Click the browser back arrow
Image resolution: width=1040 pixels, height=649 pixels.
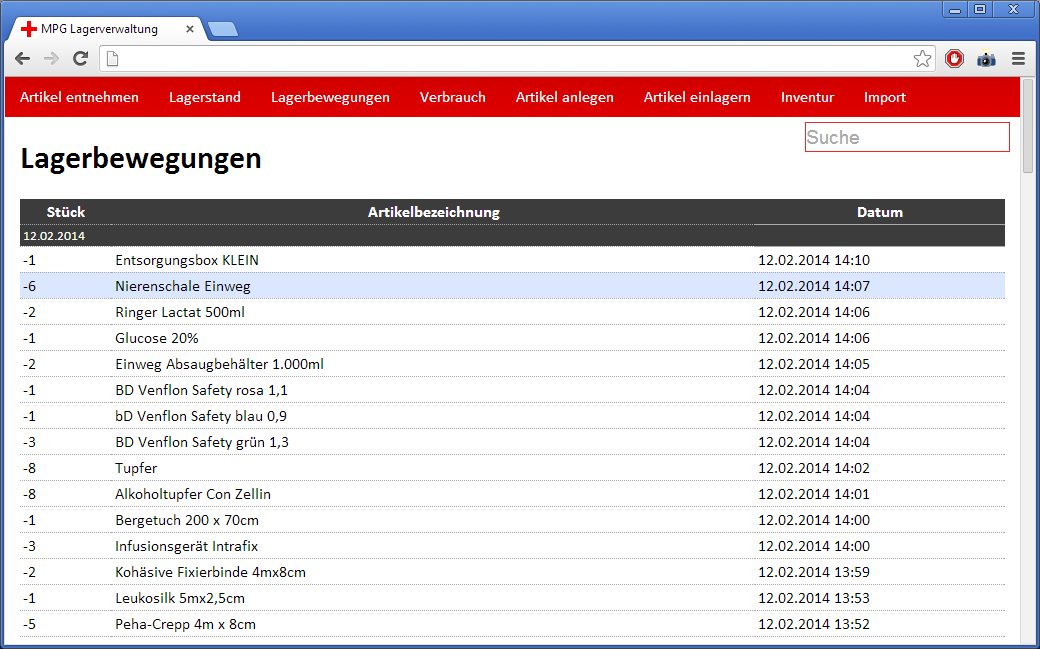(x=22, y=59)
